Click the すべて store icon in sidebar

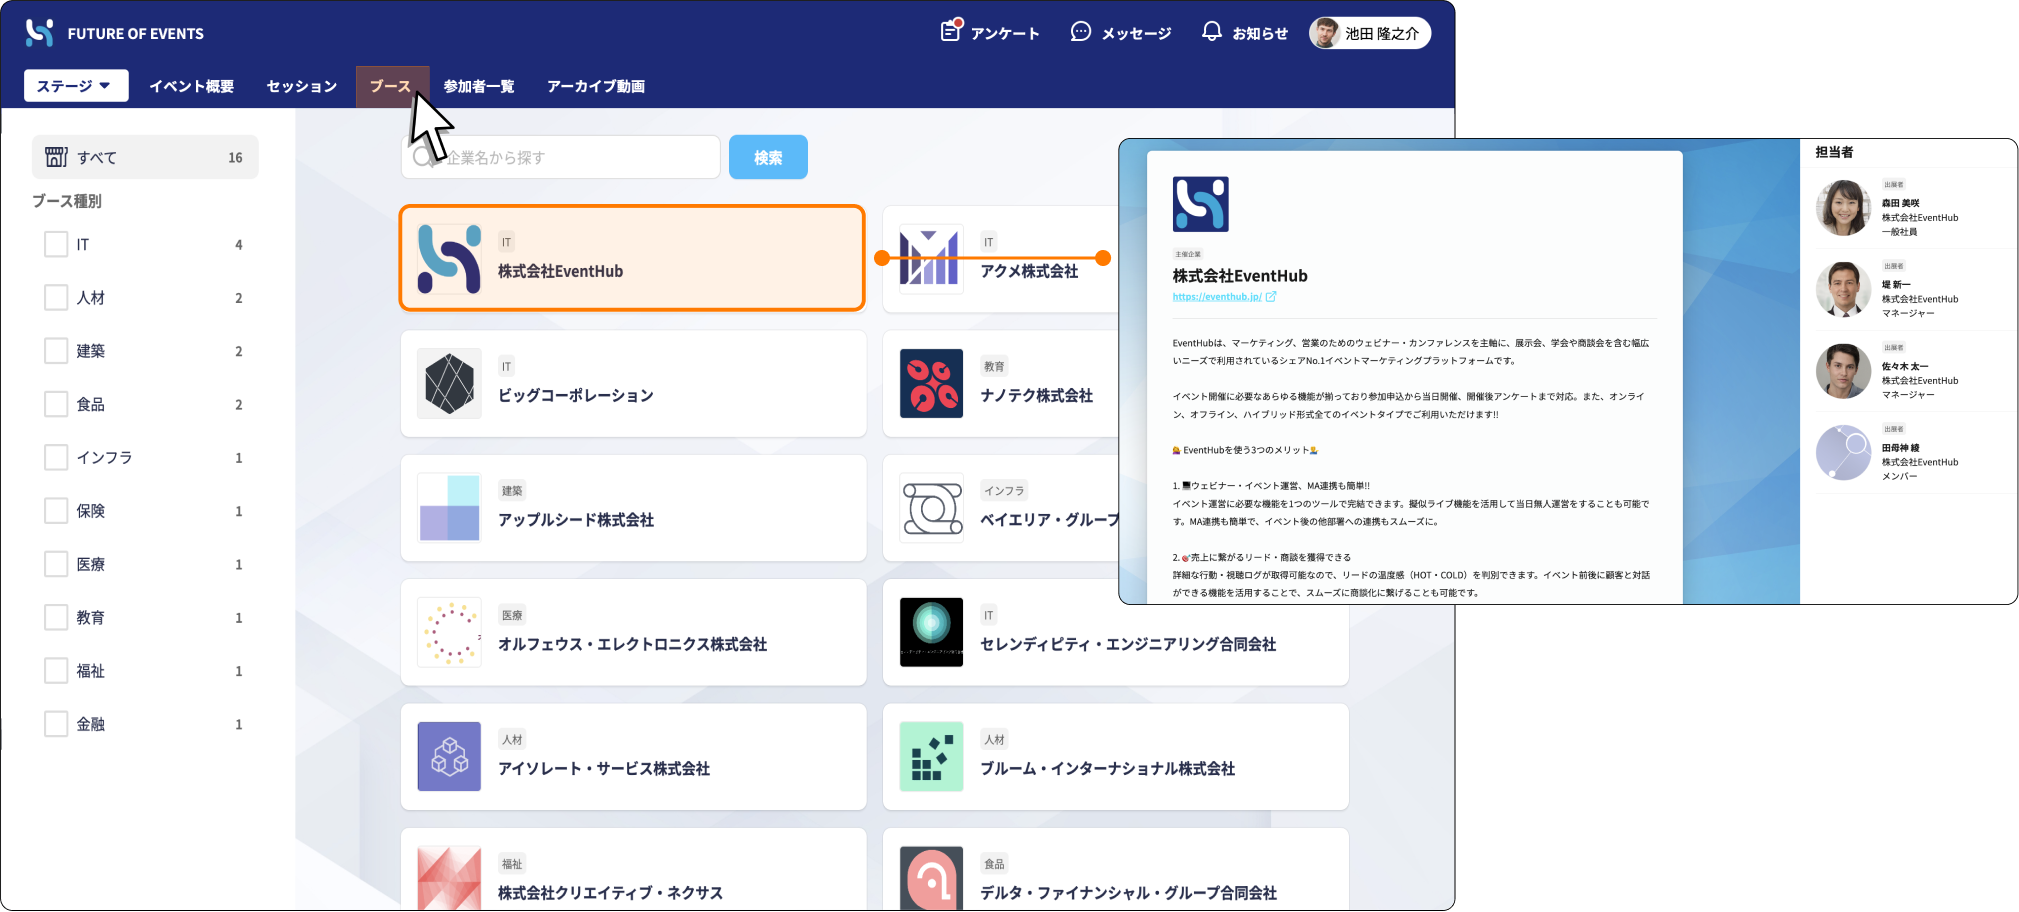(x=56, y=157)
